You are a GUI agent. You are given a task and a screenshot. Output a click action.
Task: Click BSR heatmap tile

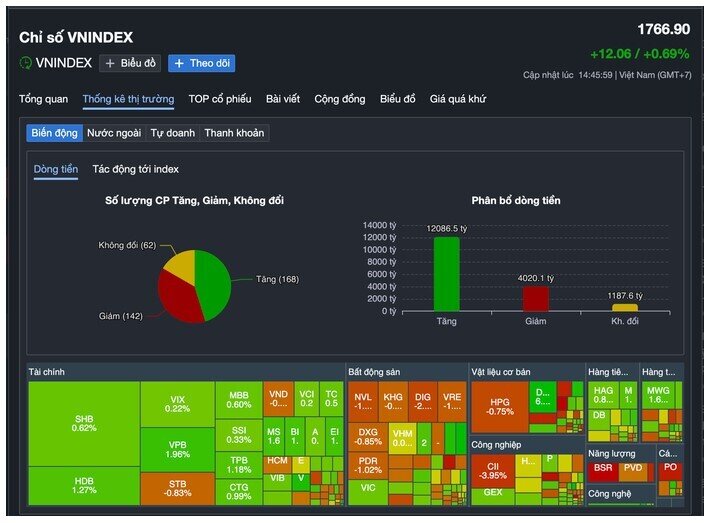pos(603,471)
